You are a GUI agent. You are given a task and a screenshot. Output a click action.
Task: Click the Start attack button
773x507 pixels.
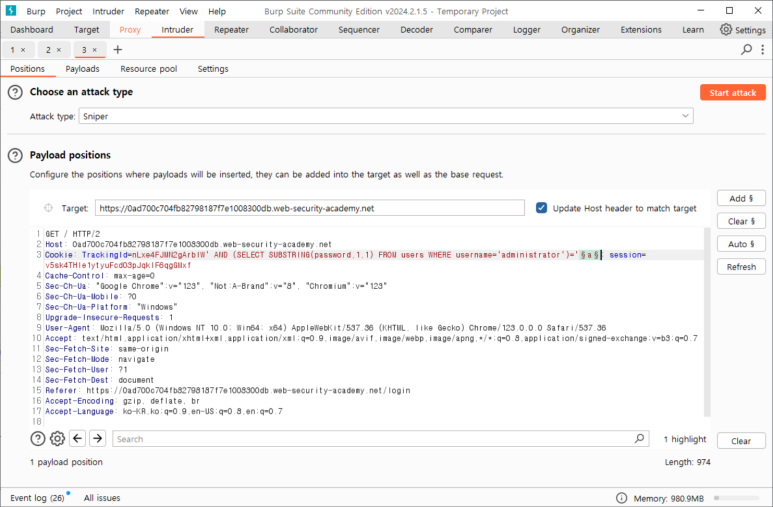tap(733, 93)
